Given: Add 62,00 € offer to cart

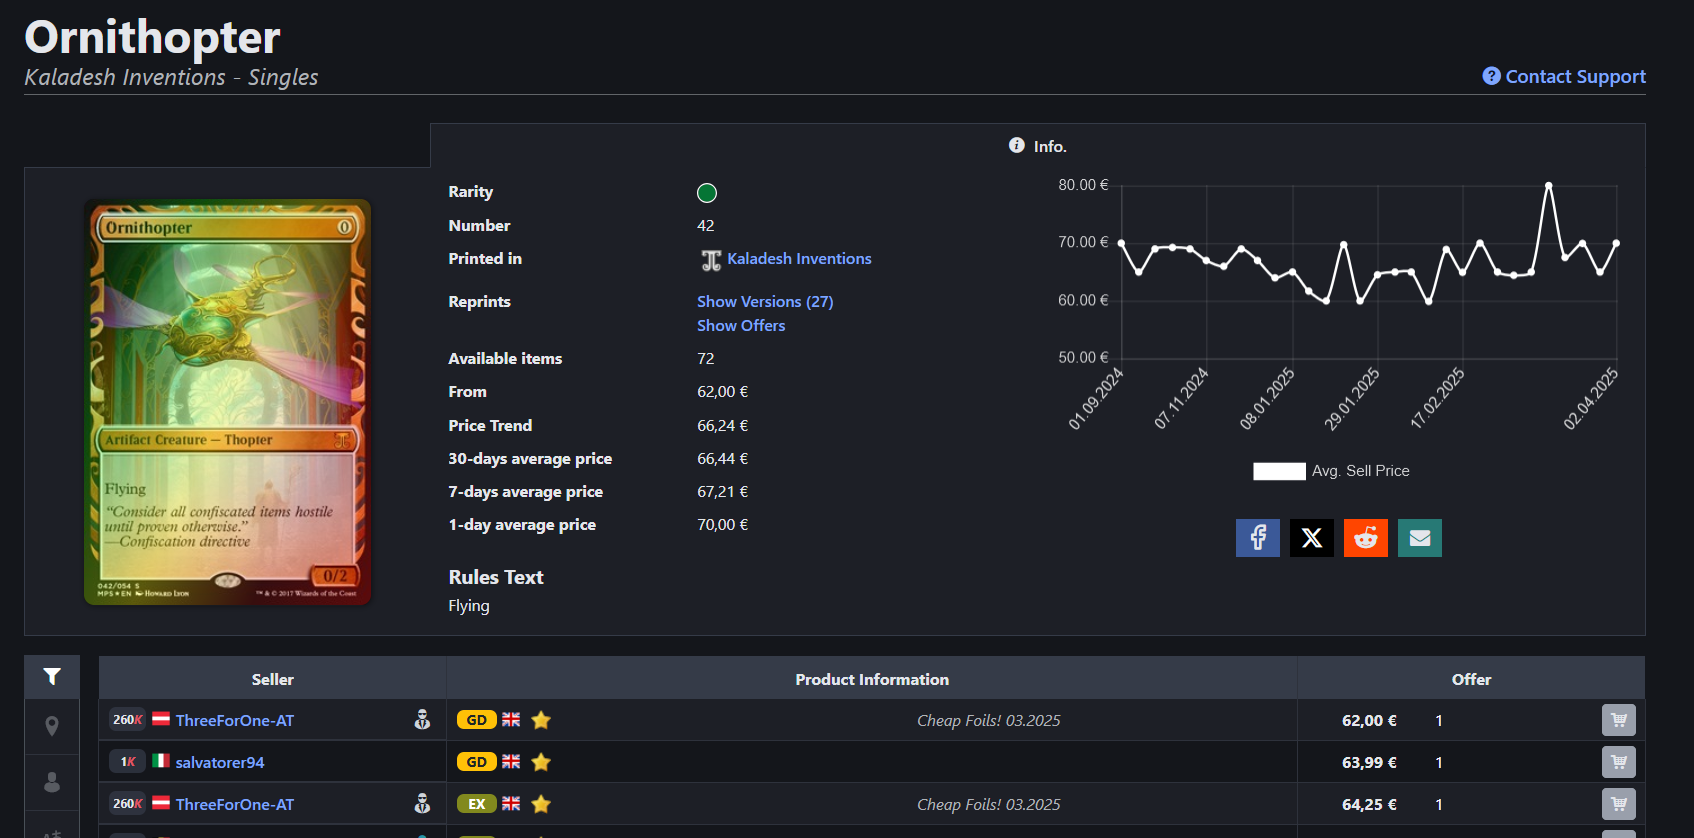Looking at the screenshot, I should pyautogui.click(x=1619, y=720).
